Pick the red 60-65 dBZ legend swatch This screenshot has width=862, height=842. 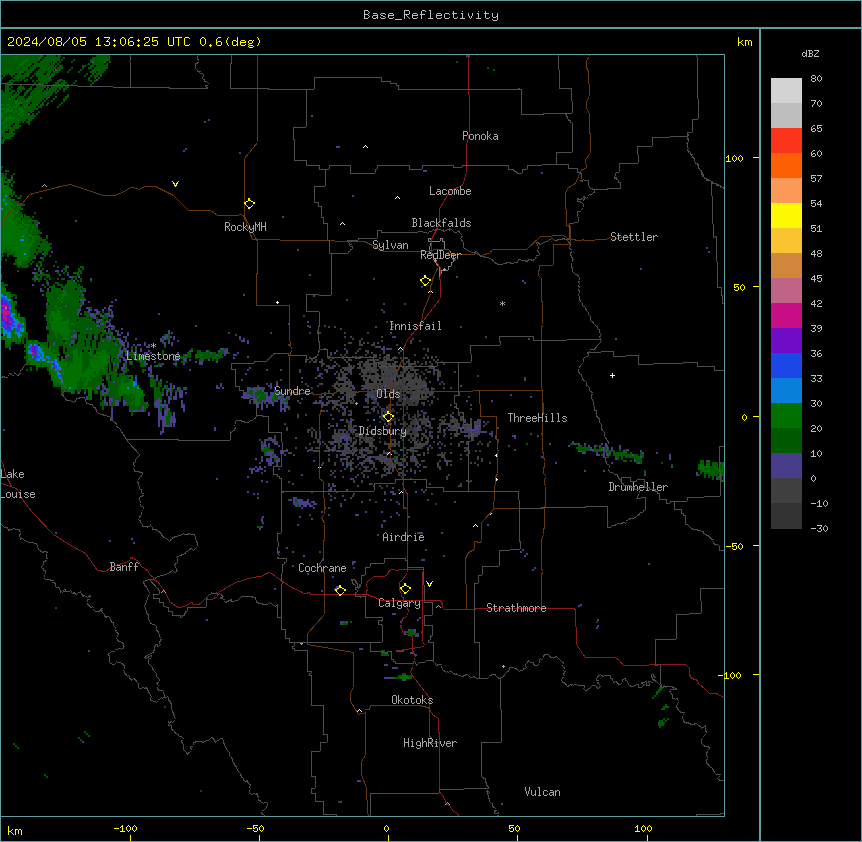pos(786,141)
